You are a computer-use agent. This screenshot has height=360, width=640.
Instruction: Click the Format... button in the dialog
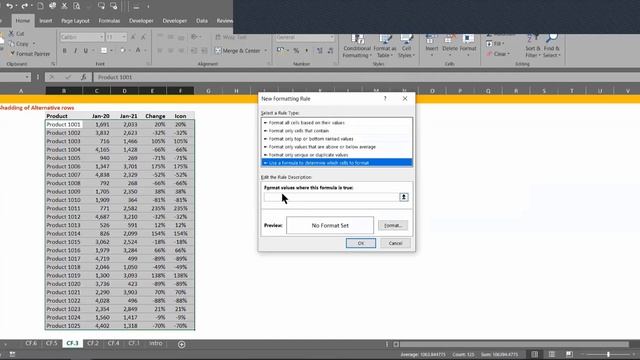[x=393, y=225]
